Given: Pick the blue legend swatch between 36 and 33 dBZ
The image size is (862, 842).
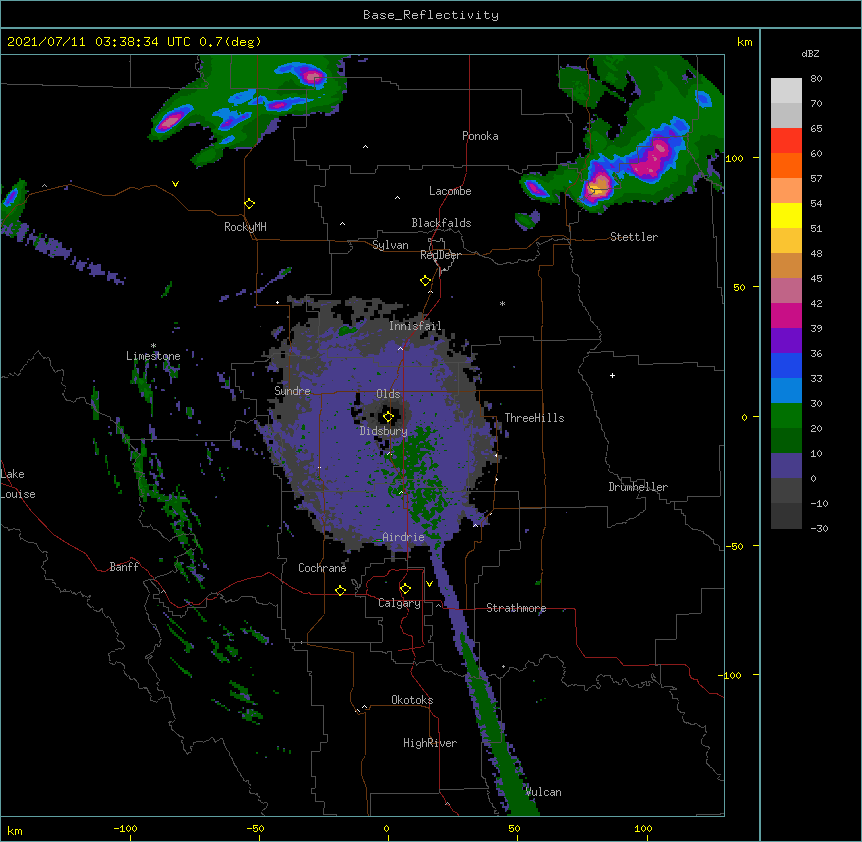Looking at the screenshot, I should [786, 365].
